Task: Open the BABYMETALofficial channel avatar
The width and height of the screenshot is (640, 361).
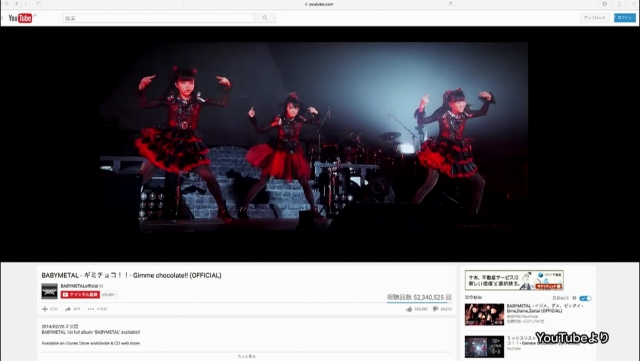Action: coord(49,291)
